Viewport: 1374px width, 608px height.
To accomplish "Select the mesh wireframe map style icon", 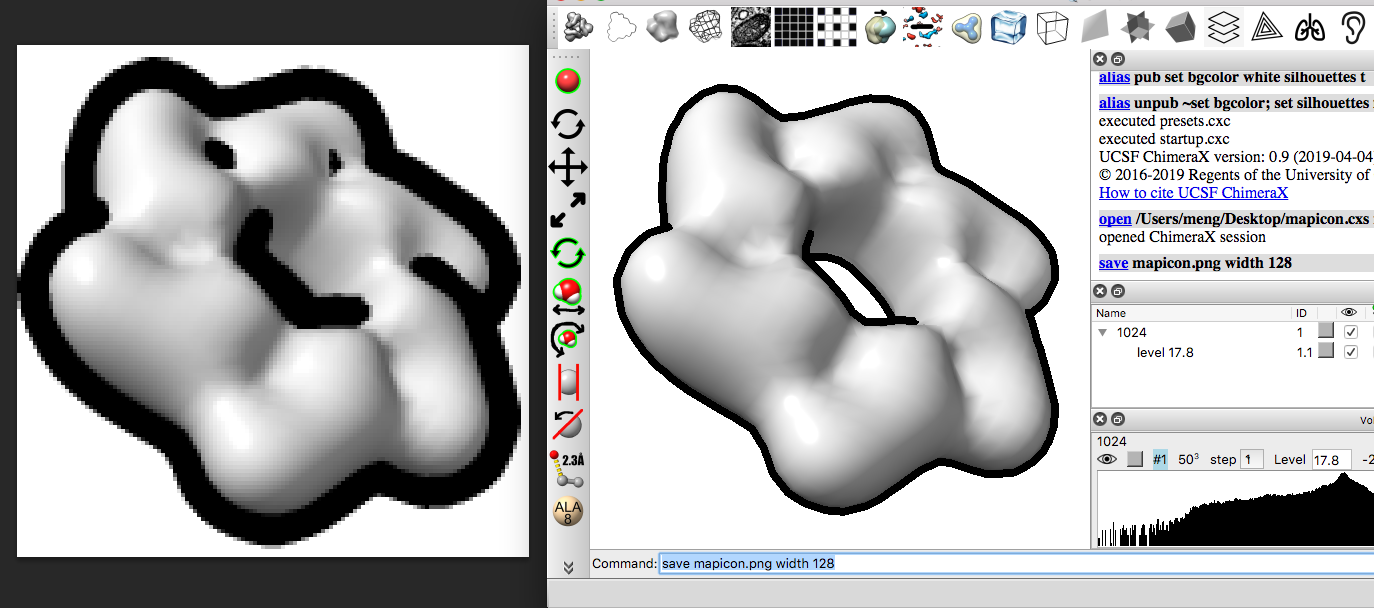I will [706, 27].
